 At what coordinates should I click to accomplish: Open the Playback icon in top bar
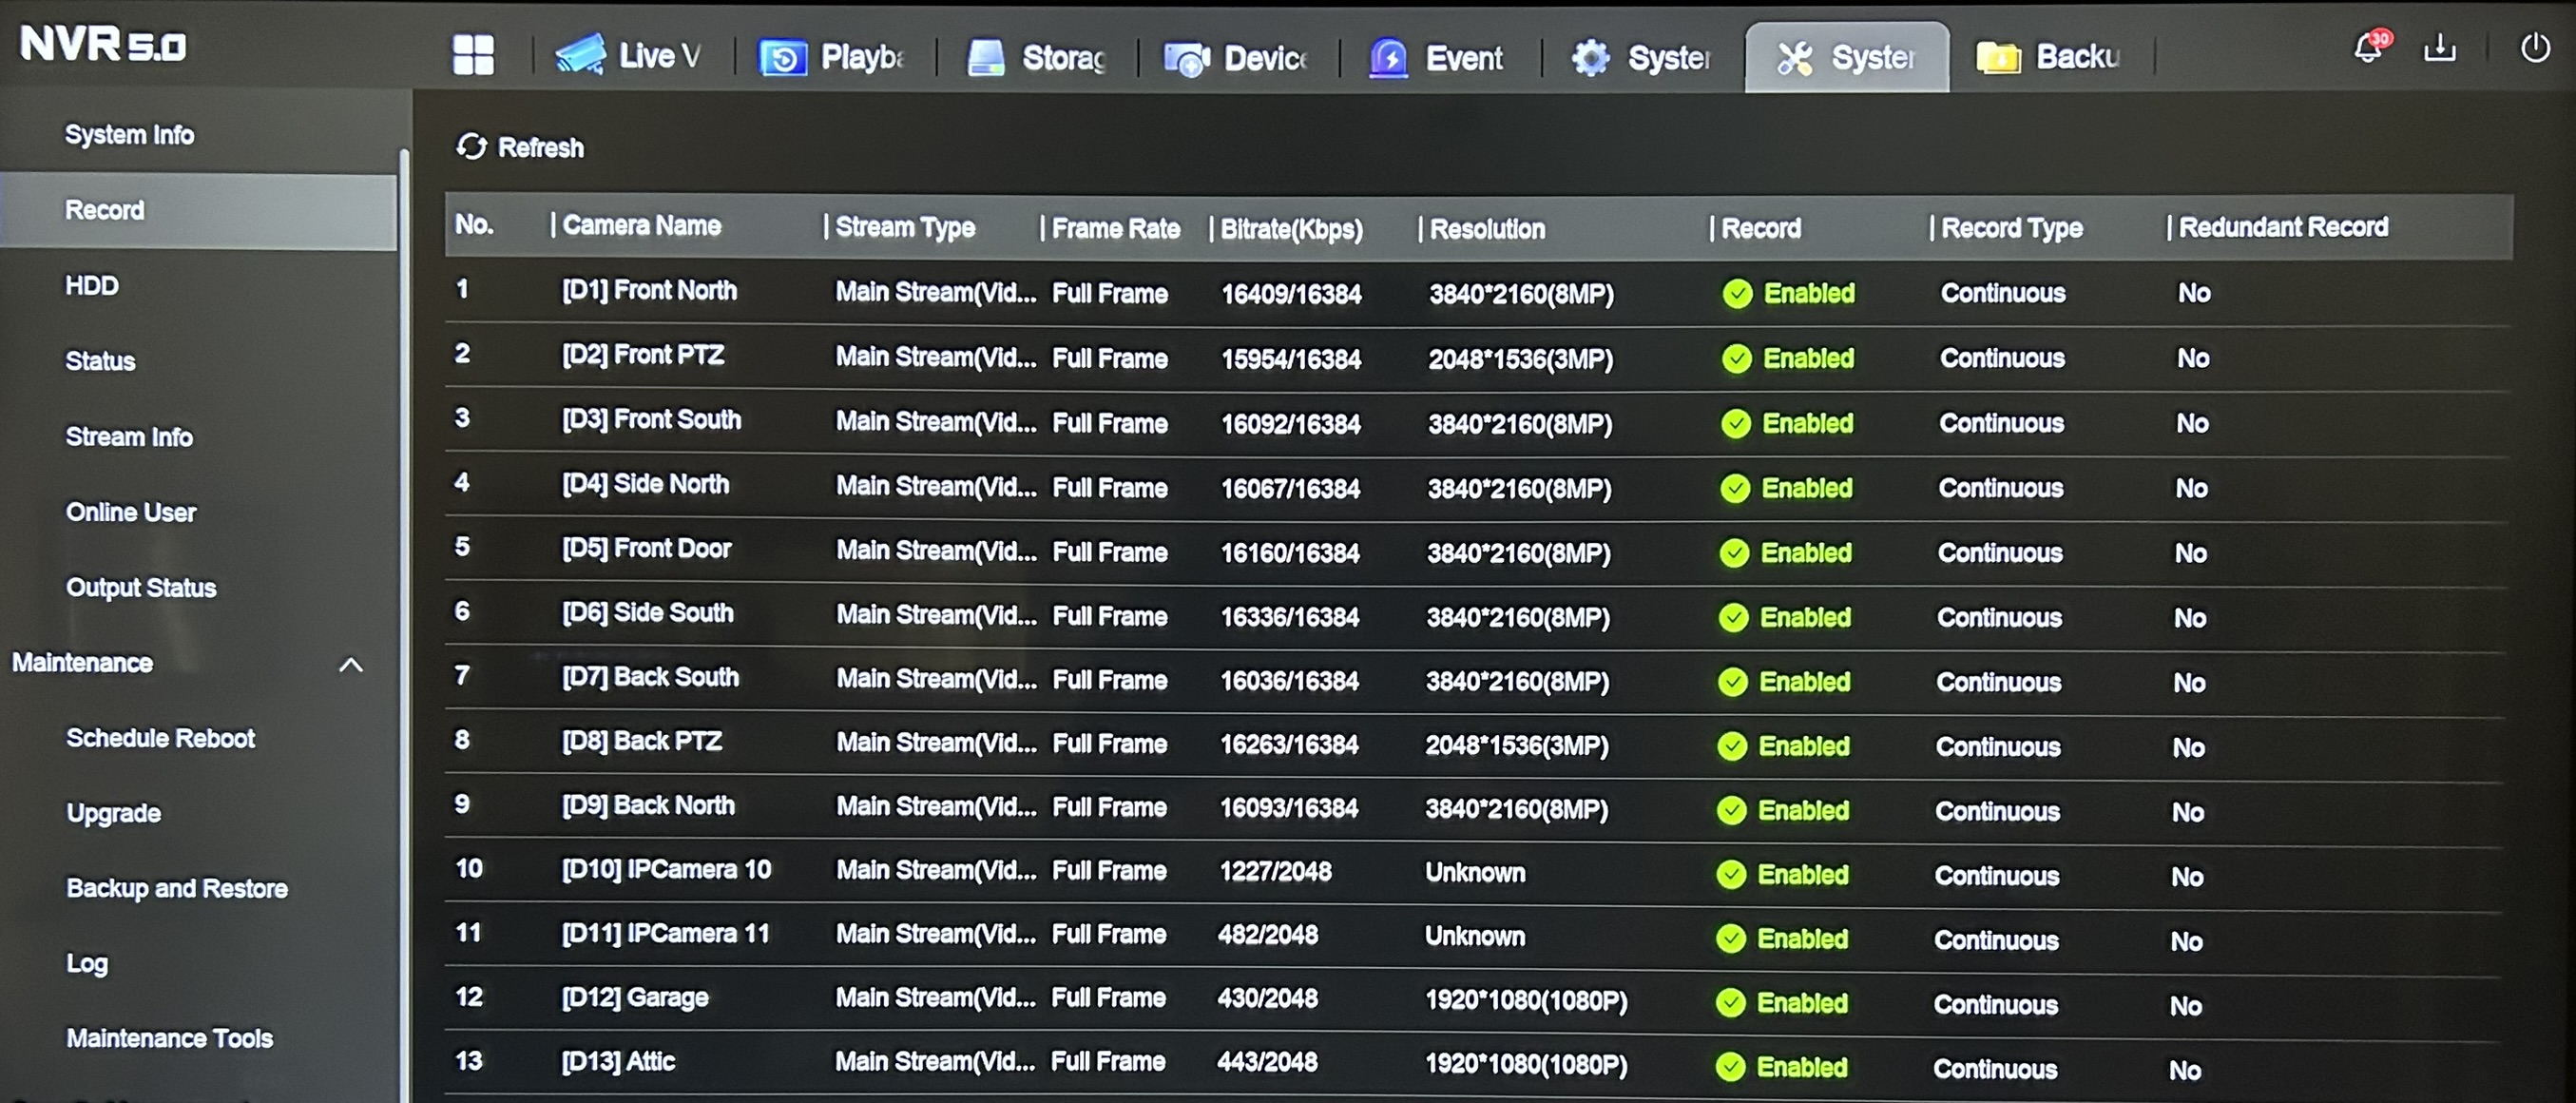[x=783, y=57]
